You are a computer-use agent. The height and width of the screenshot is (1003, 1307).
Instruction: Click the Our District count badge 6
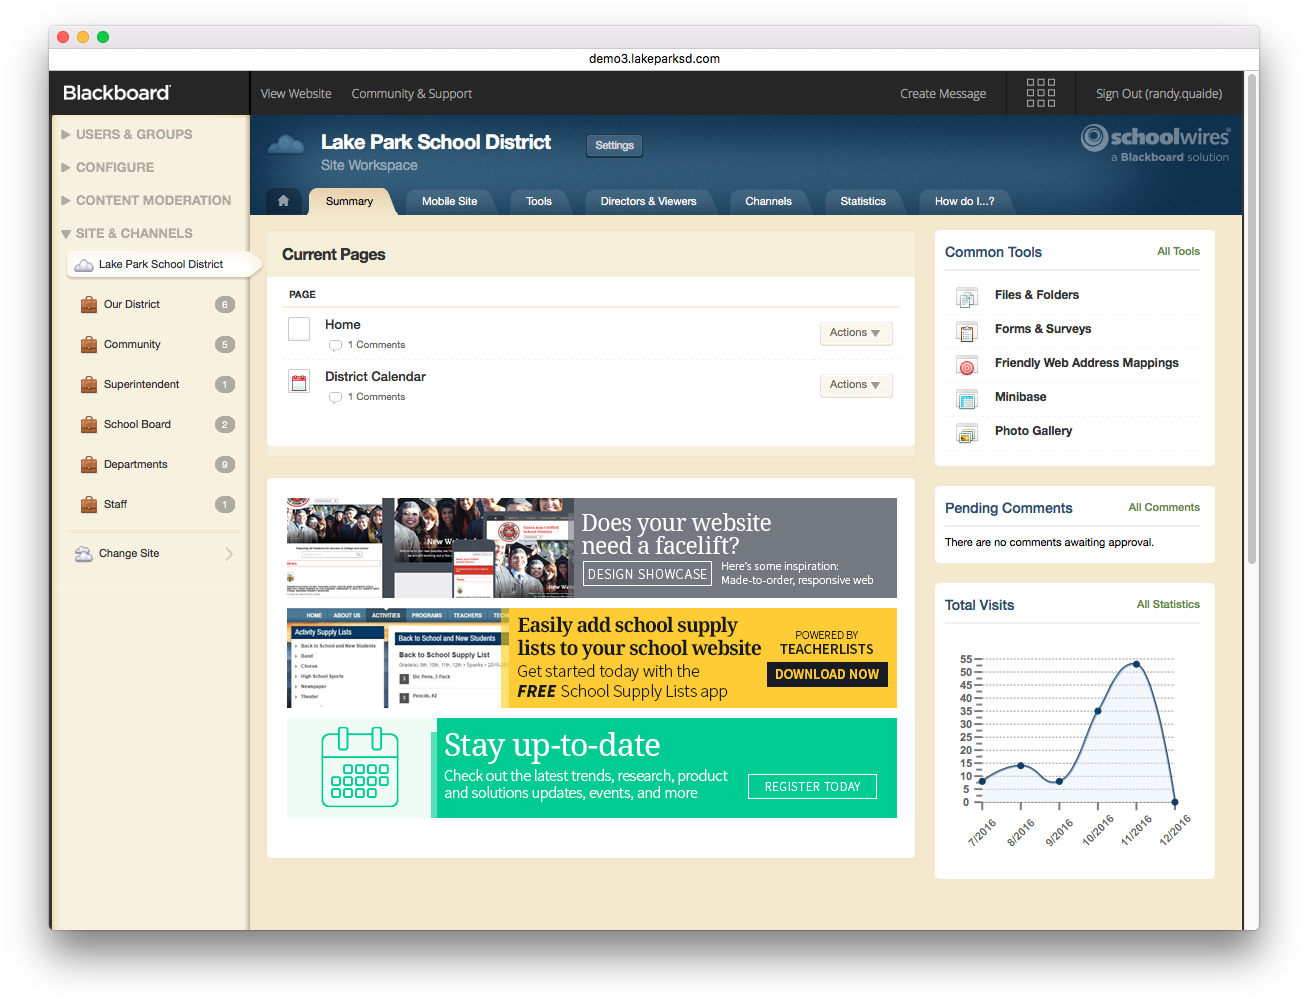coord(225,304)
